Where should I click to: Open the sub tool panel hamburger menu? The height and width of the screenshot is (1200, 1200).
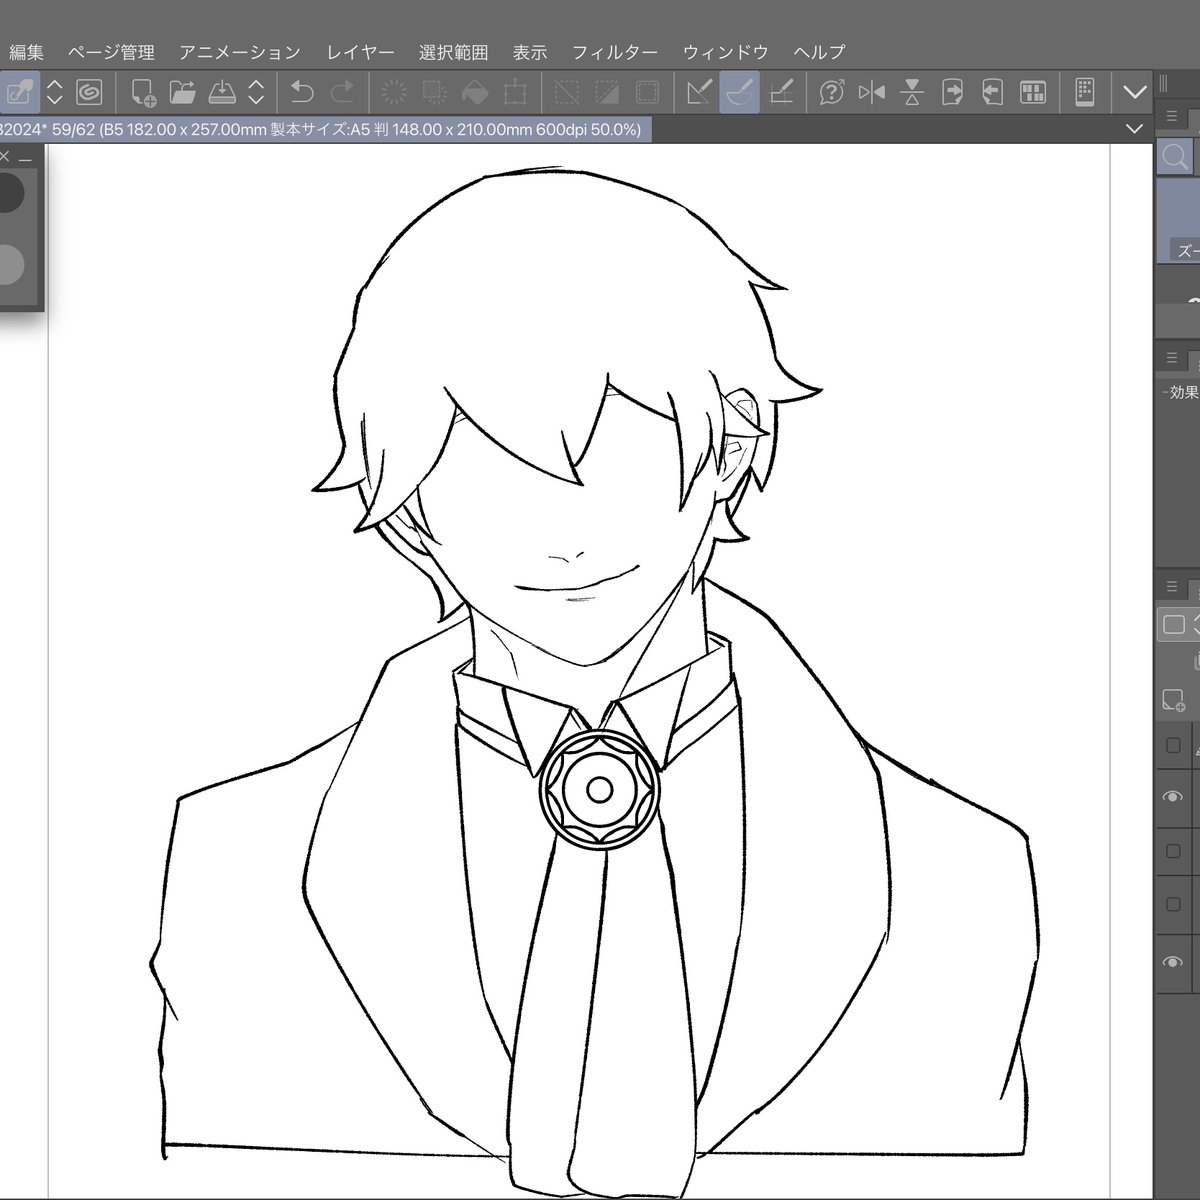[1173, 117]
